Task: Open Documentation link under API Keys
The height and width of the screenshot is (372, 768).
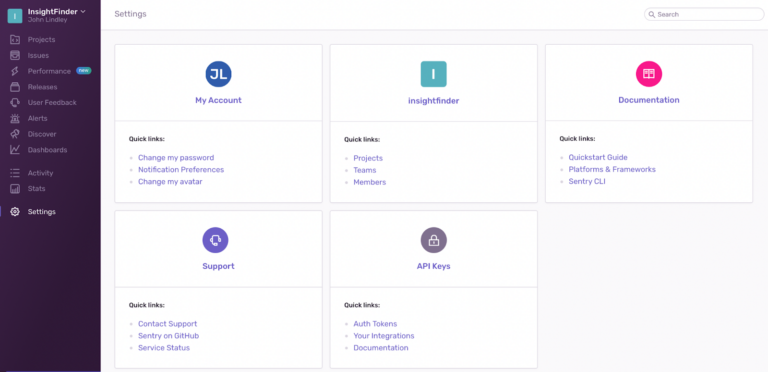Action: point(381,348)
